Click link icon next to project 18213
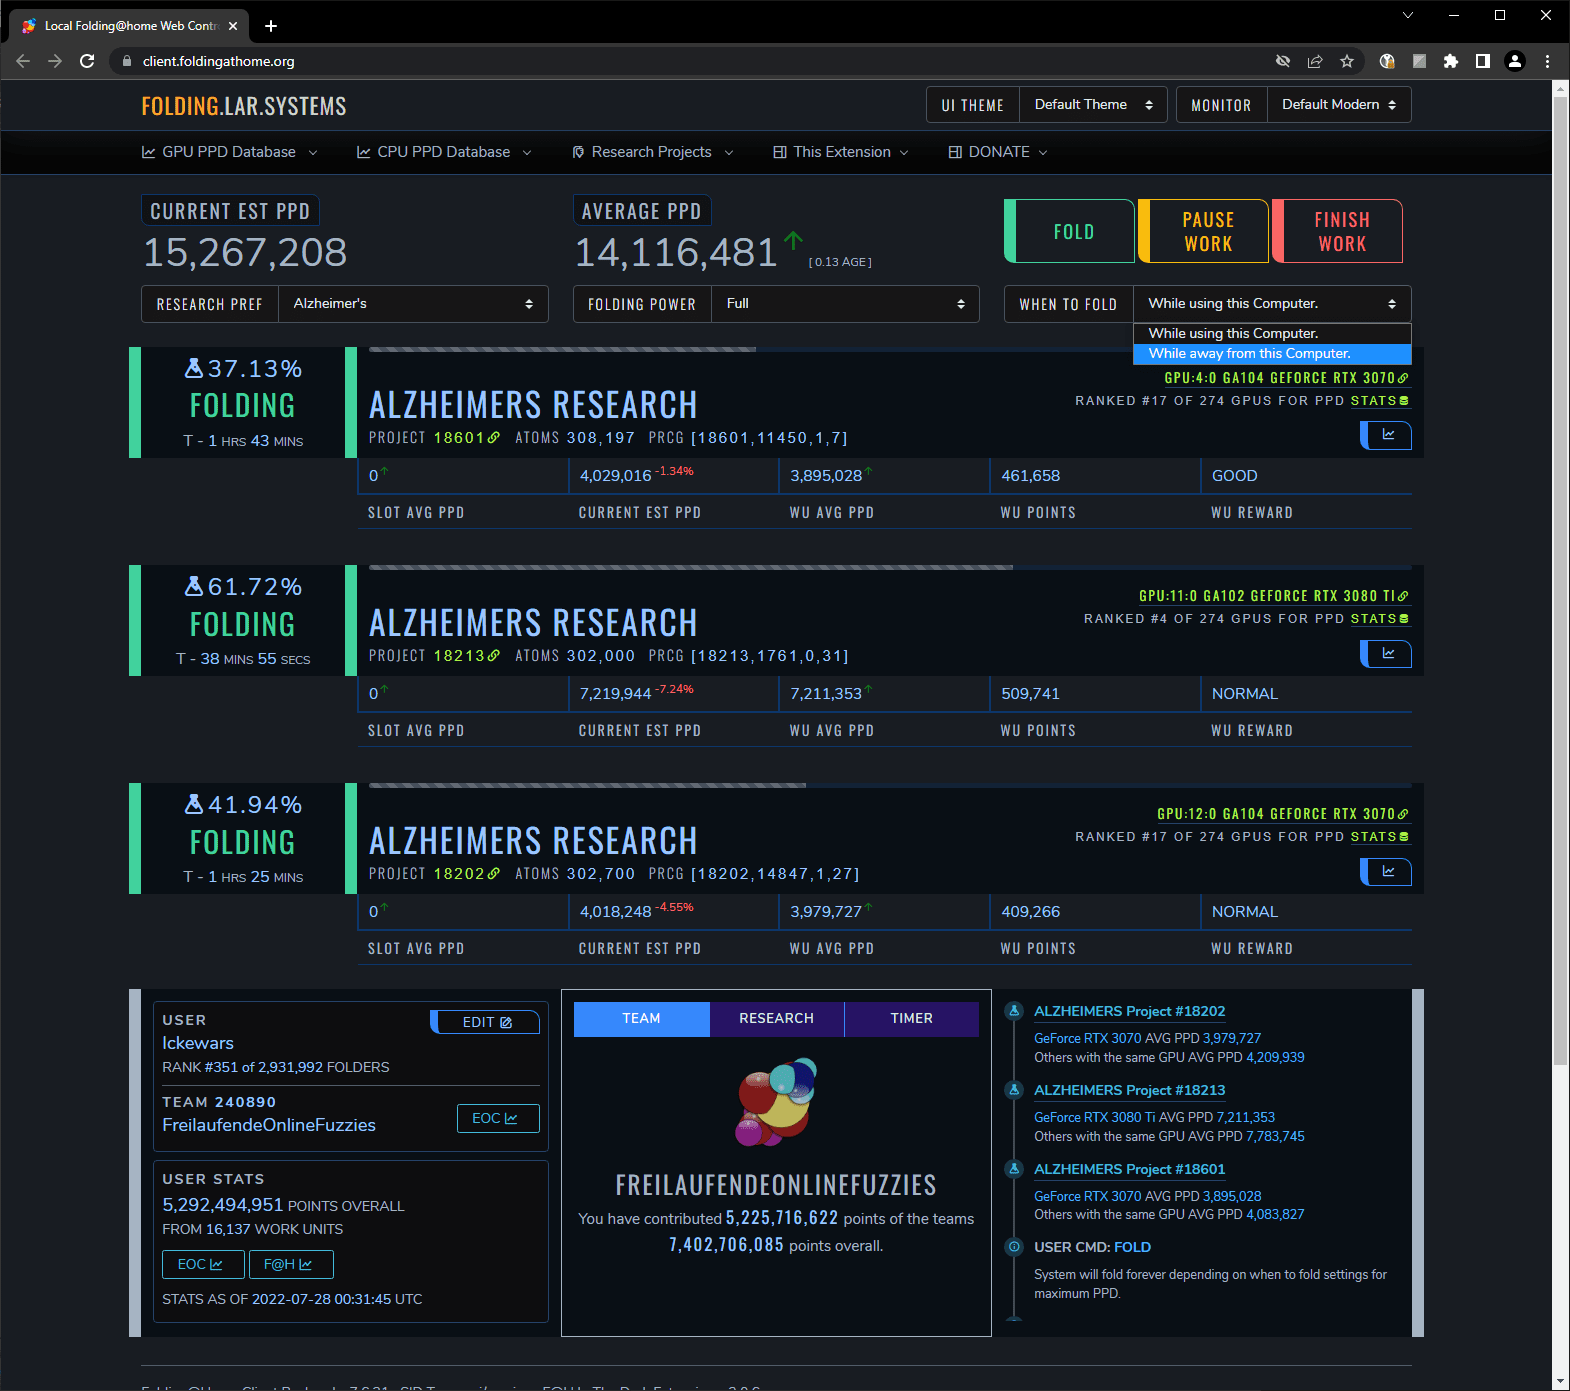 tap(494, 656)
